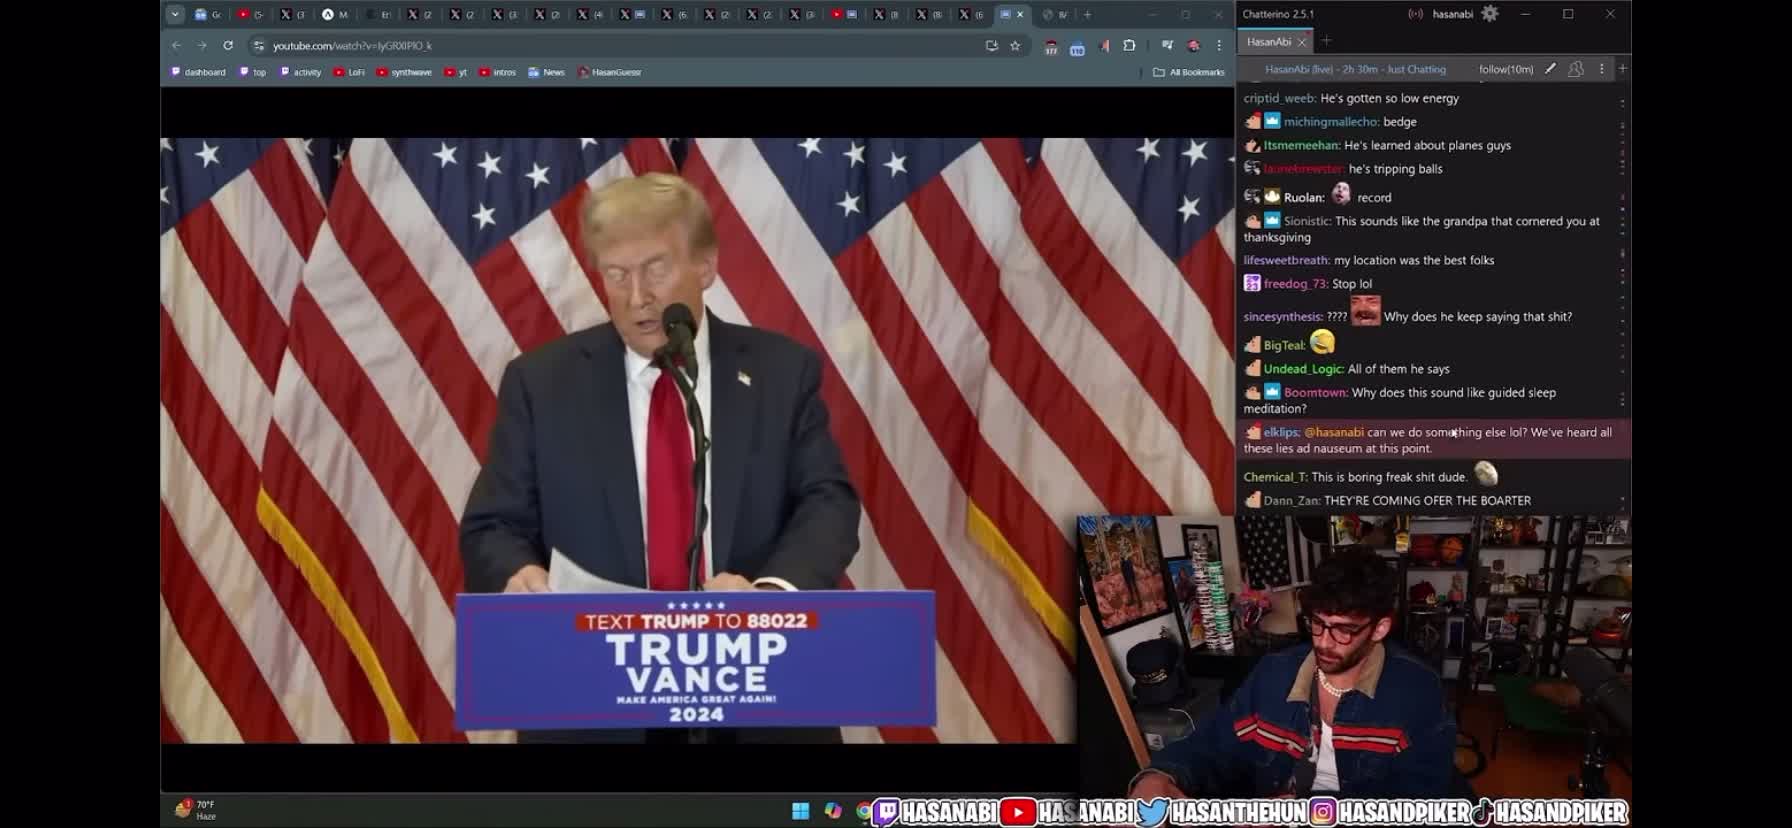
Task: Click the YouTube video player
Action: (618, 440)
